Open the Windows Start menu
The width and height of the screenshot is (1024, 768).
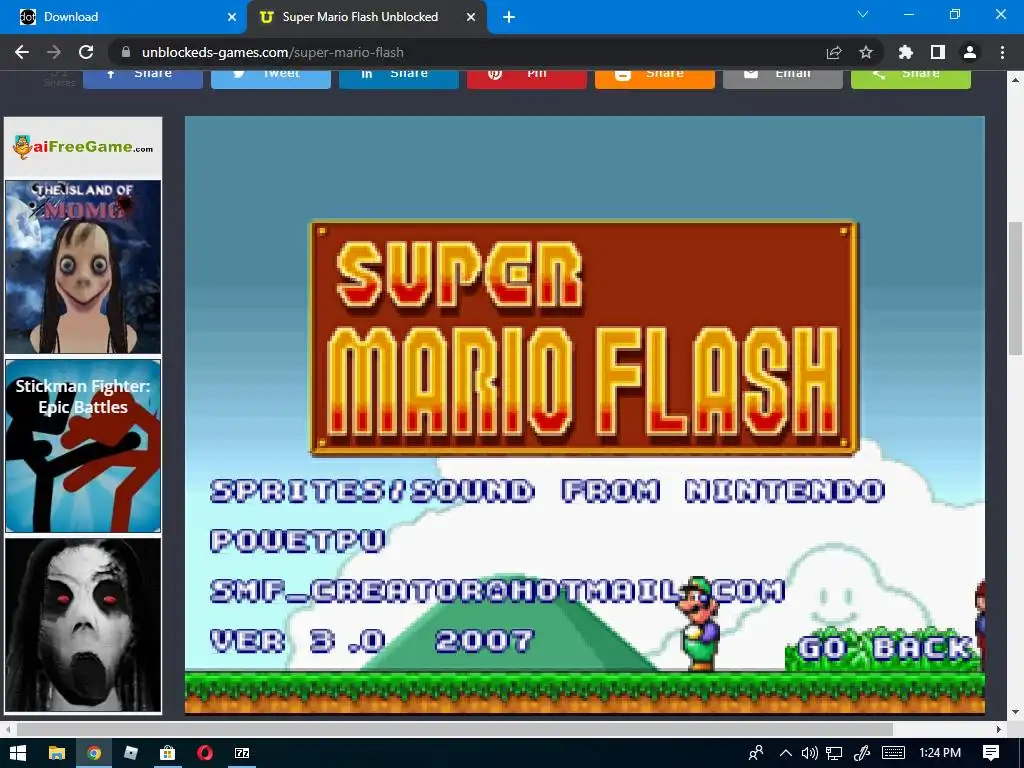[x=18, y=753]
